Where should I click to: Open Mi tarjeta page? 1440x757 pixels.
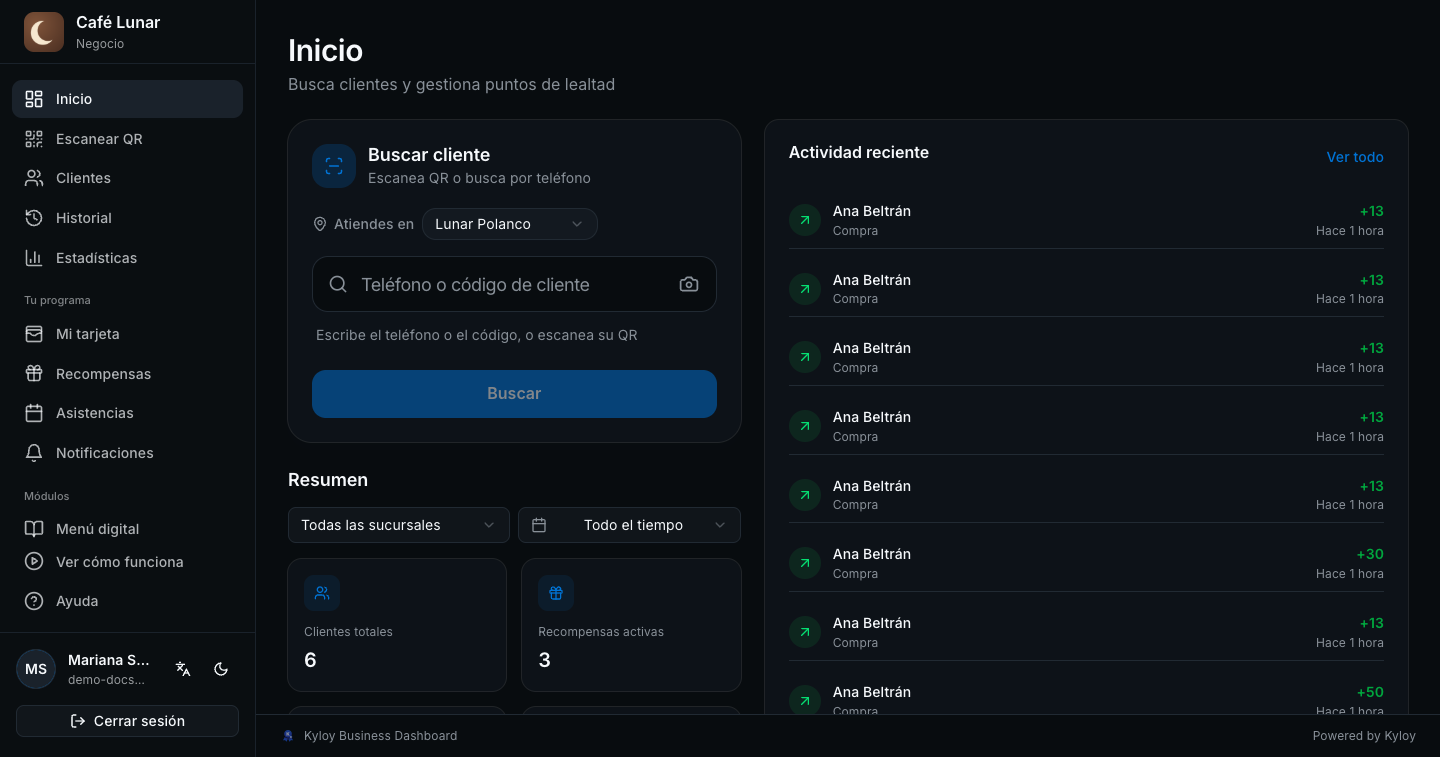(x=127, y=334)
